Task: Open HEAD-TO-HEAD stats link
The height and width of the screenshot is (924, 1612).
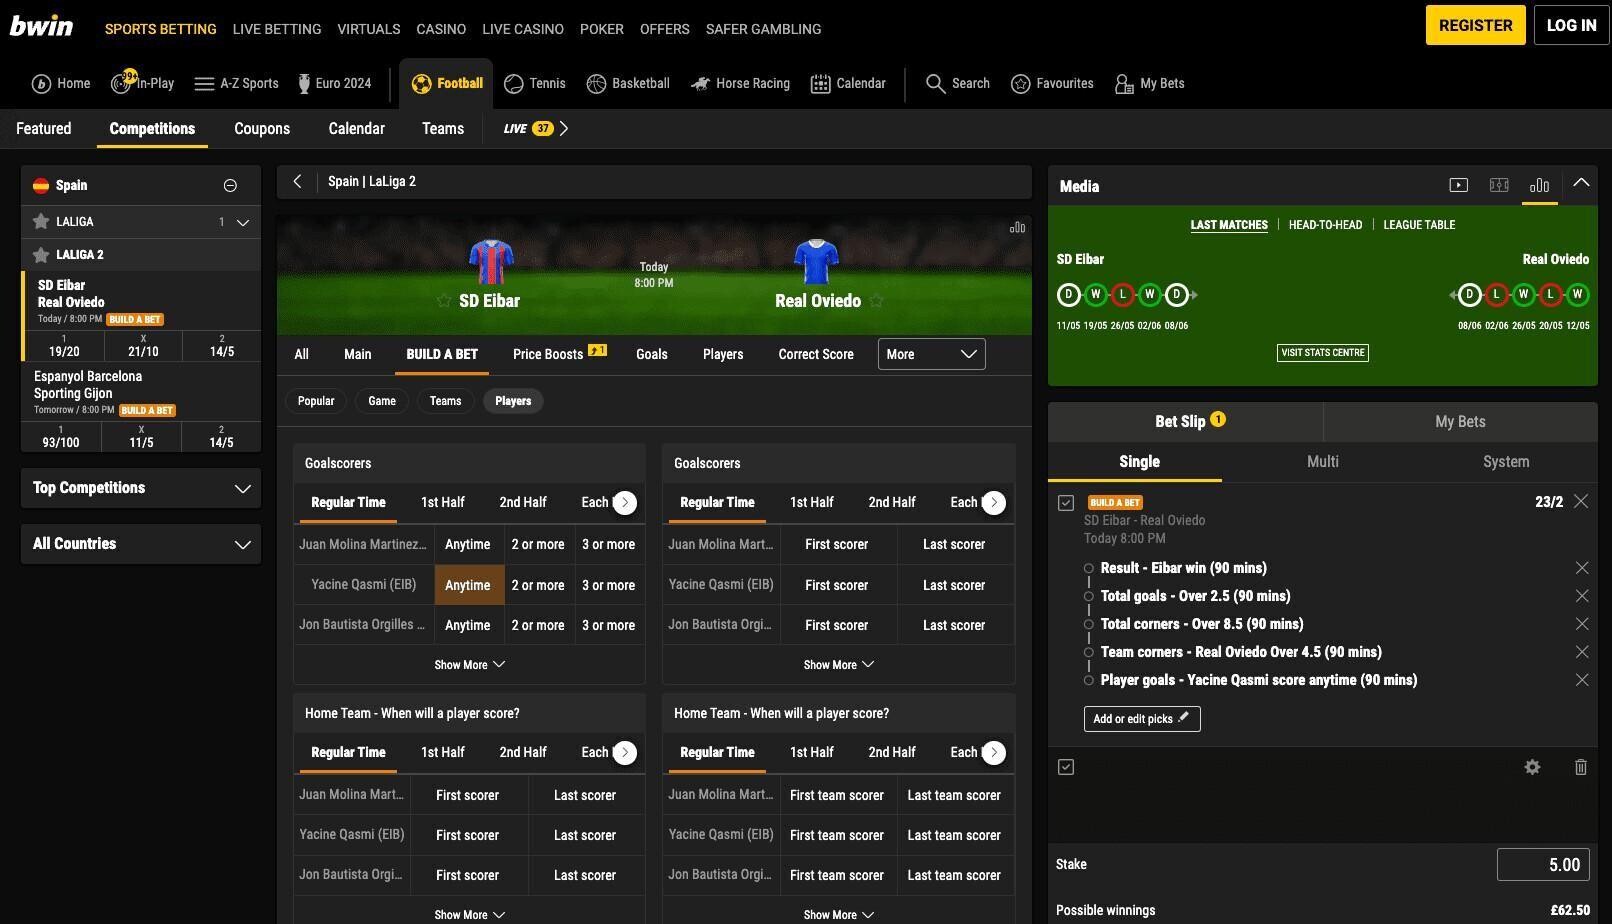Action: pos(1325,225)
